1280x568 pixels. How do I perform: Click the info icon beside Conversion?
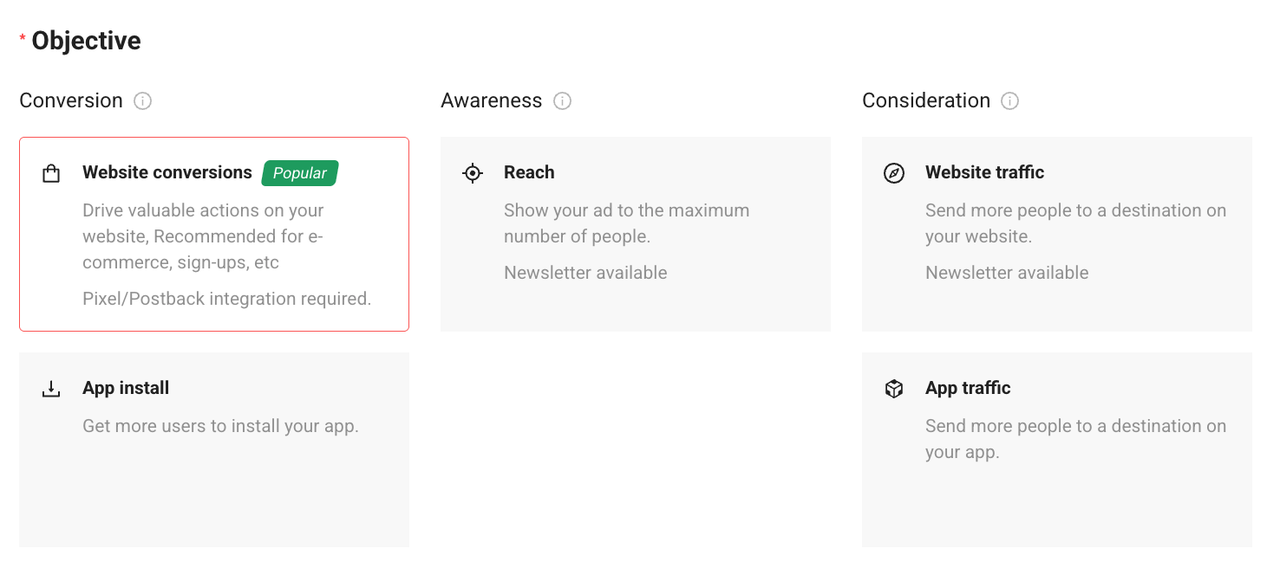pos(143,101)
